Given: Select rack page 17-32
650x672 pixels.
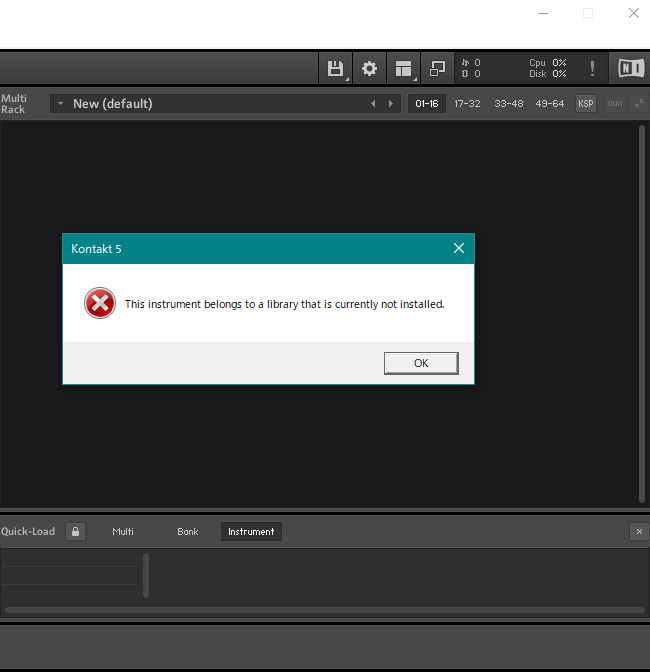Looking at the screenshot, I should pyautogui.click(x=467, y=104).
